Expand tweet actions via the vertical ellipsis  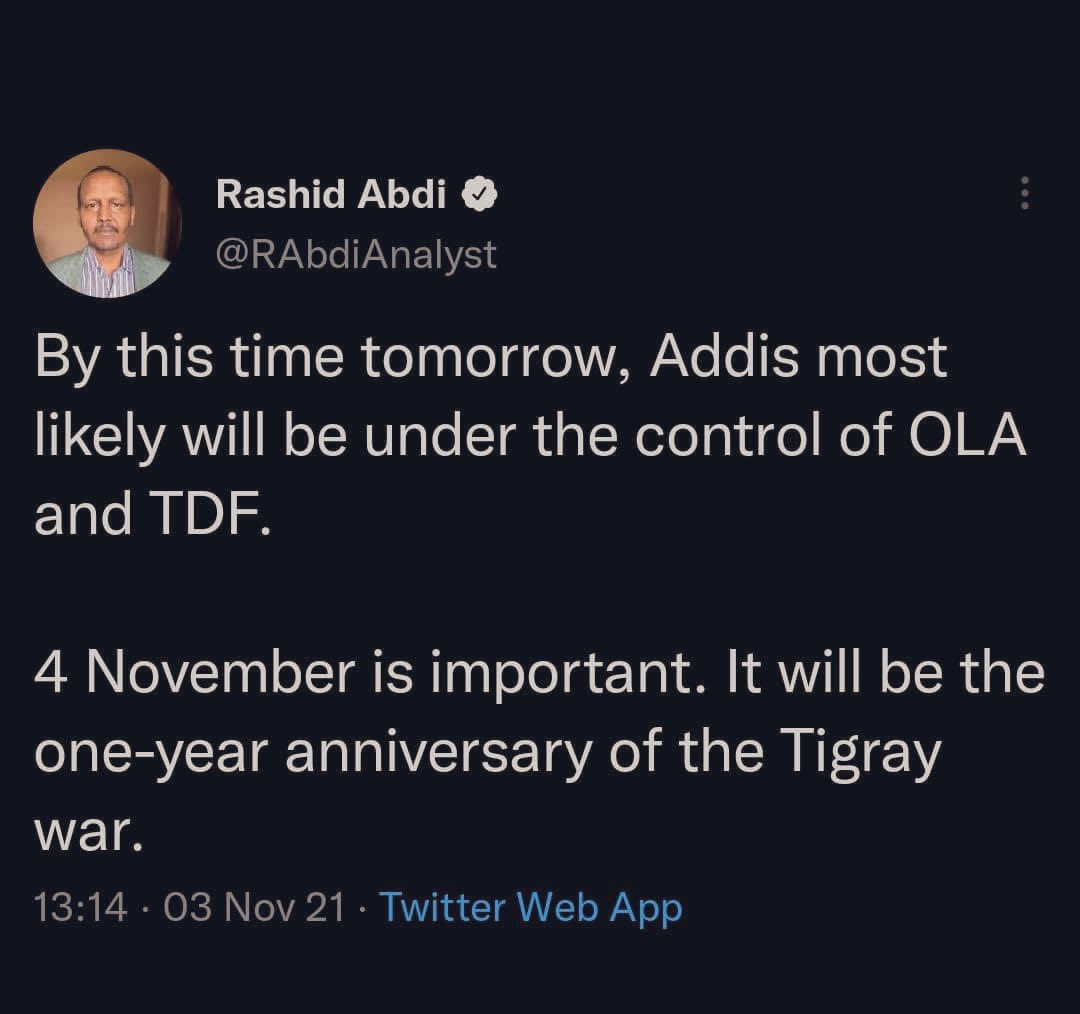[x=1023, y=193]
